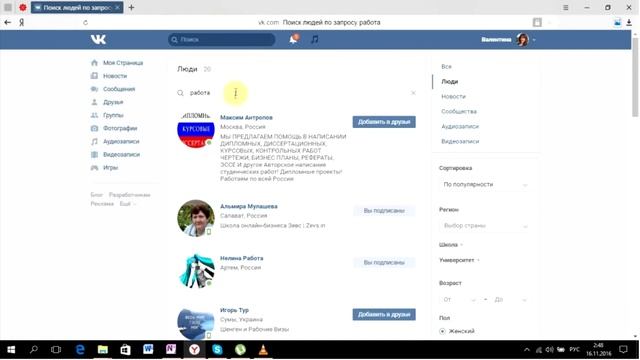Go back with browser back arrow
Viewport: 640px width, 360px height.
coord(7,22)
